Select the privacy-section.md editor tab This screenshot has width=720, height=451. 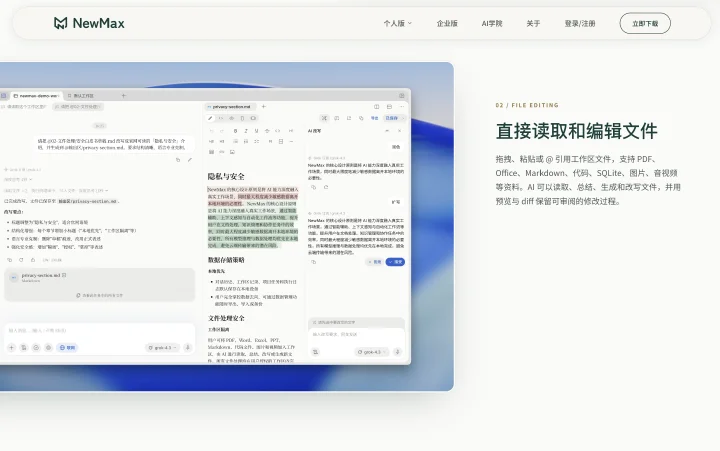pos(231,107)
